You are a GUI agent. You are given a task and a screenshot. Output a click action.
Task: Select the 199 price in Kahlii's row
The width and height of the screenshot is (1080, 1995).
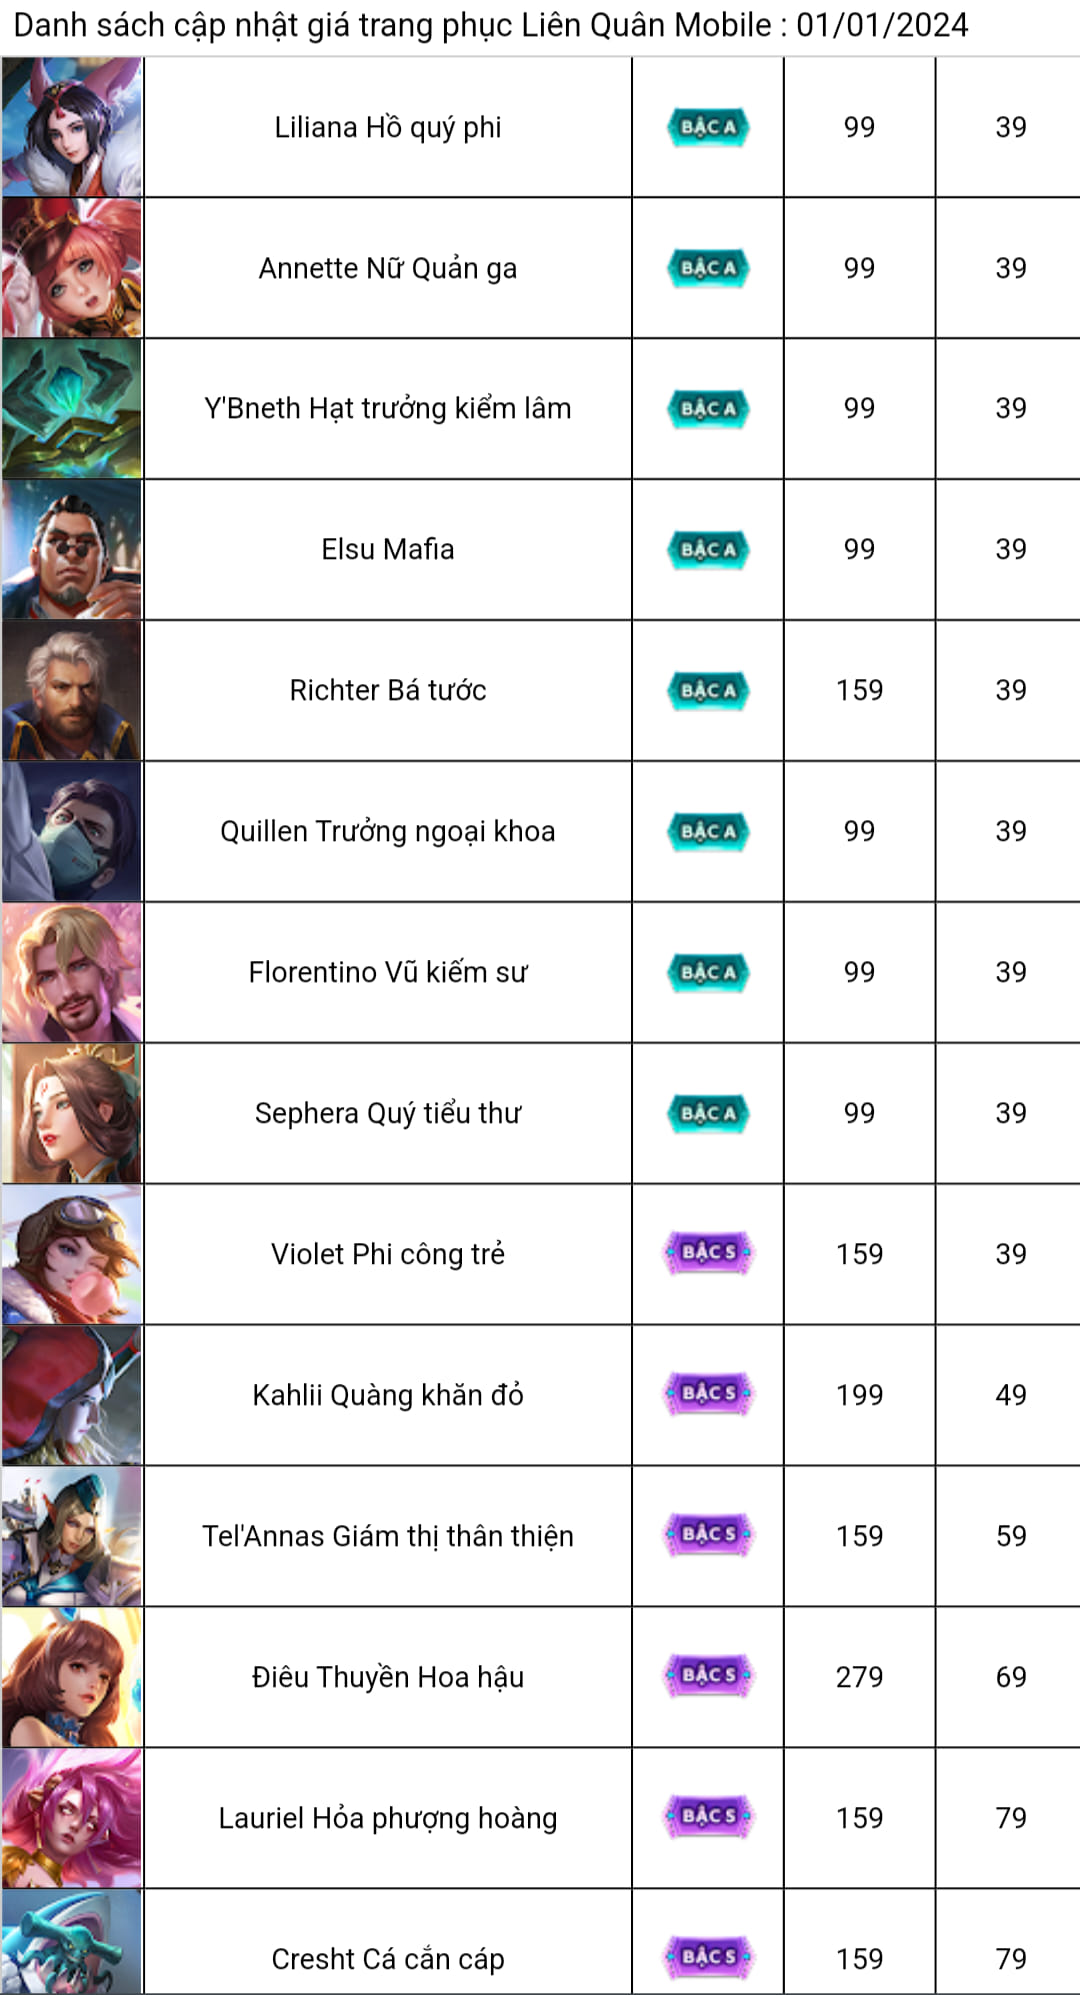point(860,1395)
